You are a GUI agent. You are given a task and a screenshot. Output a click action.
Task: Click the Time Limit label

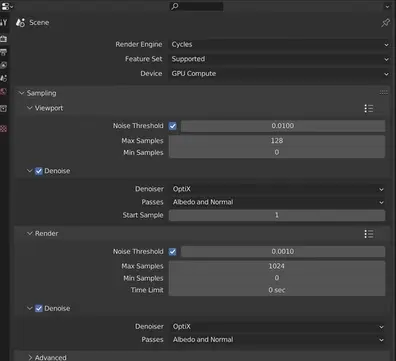[x=147, y=290]
